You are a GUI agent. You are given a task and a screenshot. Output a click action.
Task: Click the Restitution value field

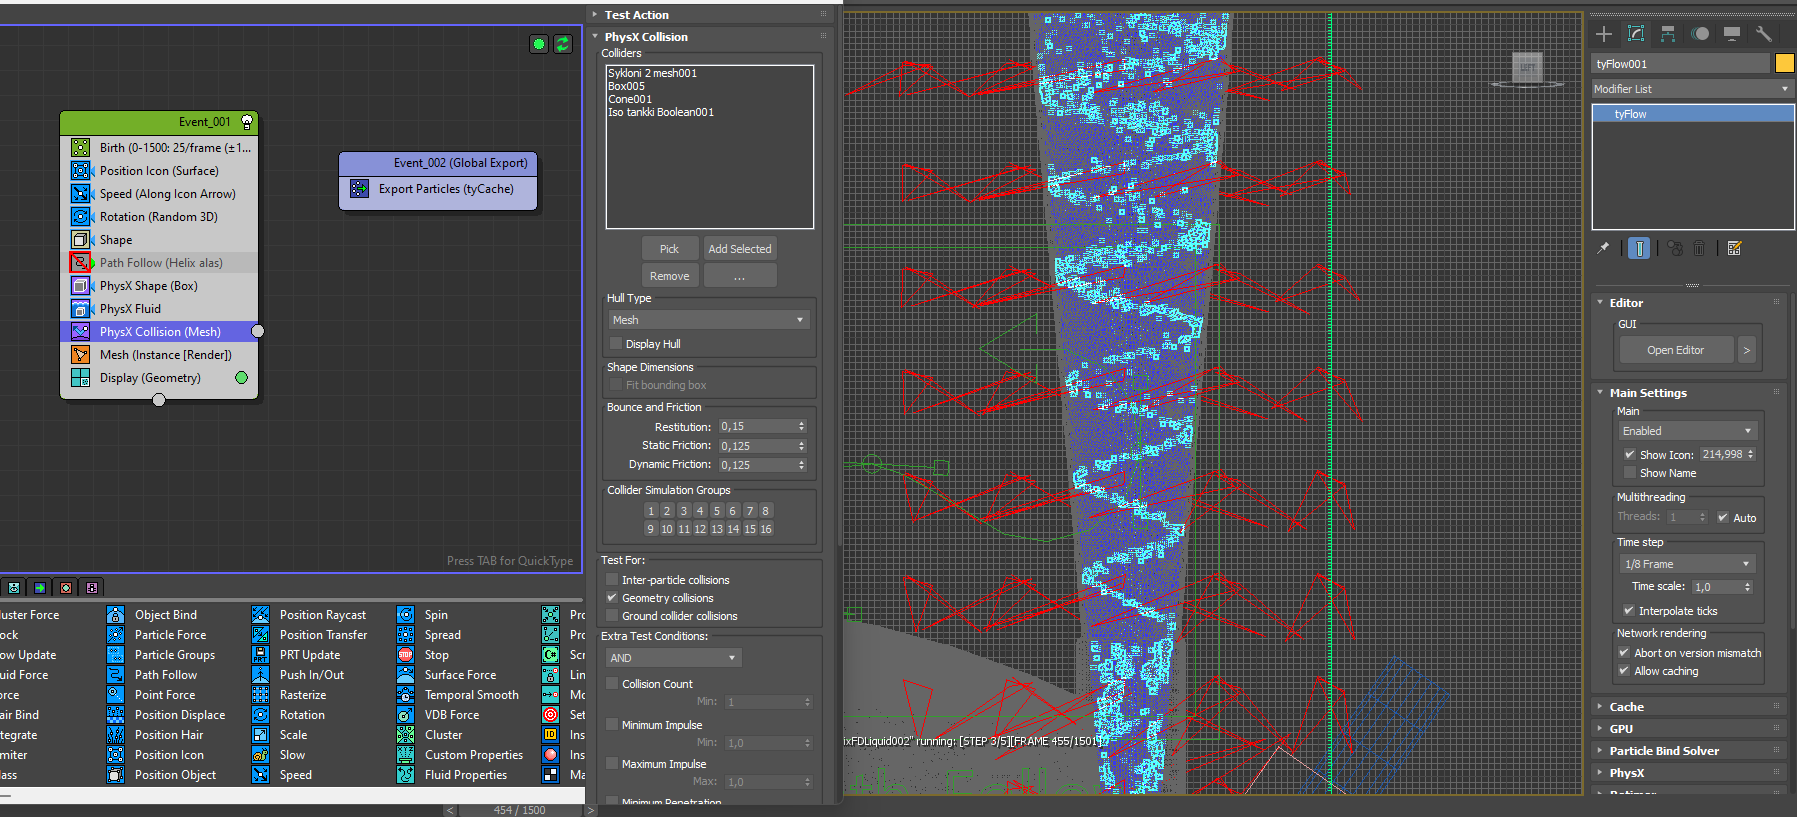757,426
